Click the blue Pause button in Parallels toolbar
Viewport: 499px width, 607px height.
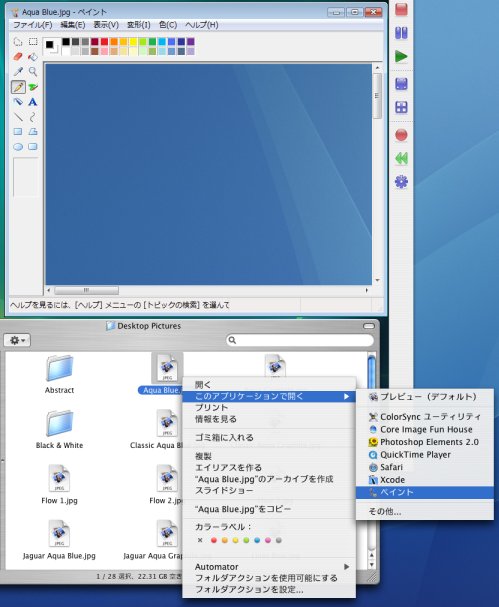[401, 33]
